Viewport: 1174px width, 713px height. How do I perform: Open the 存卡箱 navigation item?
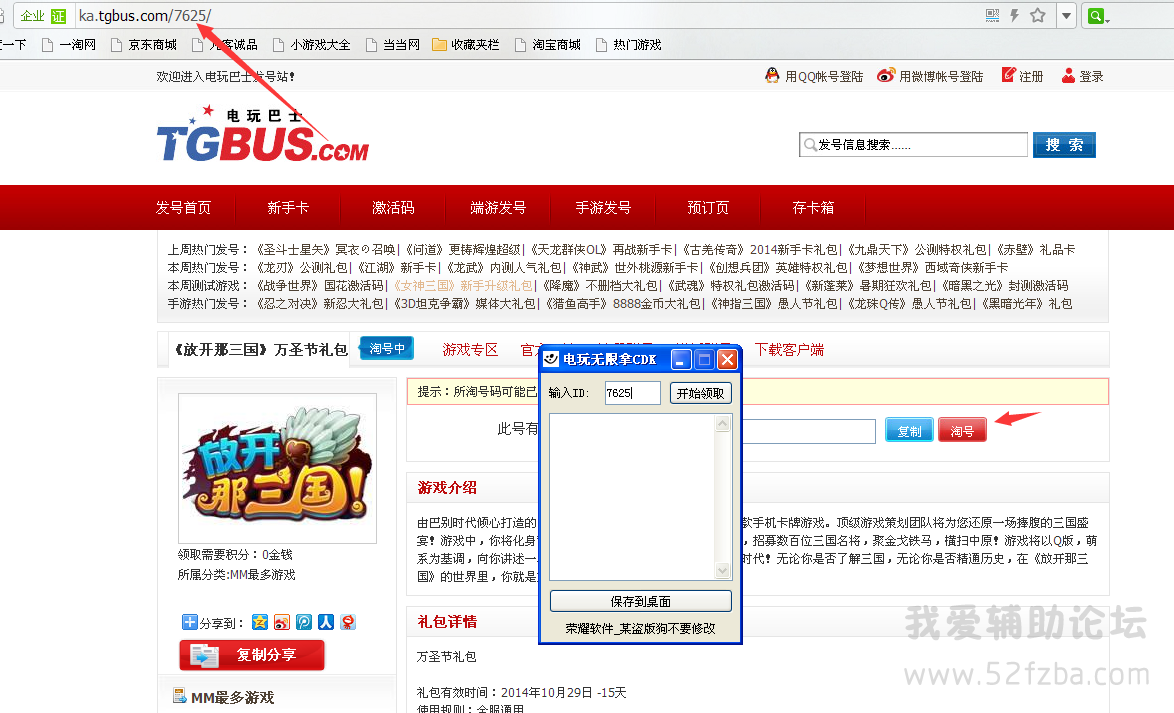(813, 207)
